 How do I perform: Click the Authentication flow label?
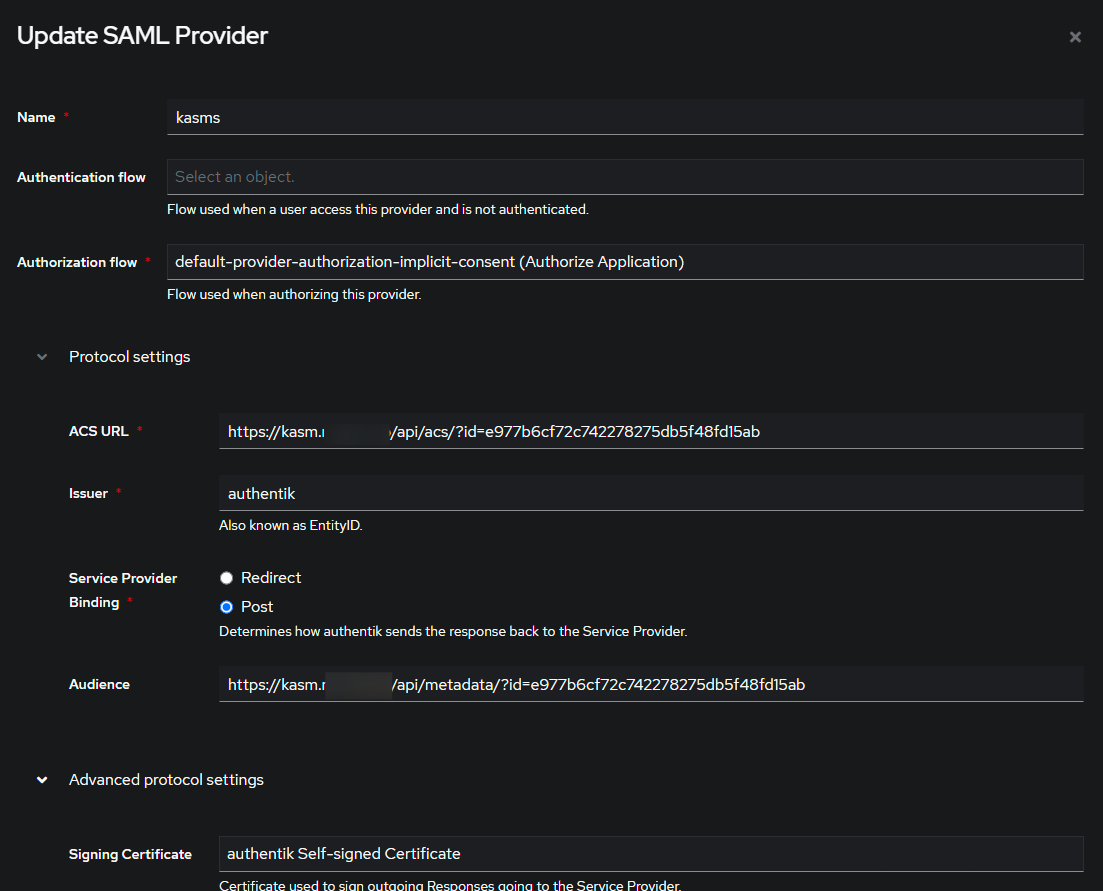[x=81, y=177]
